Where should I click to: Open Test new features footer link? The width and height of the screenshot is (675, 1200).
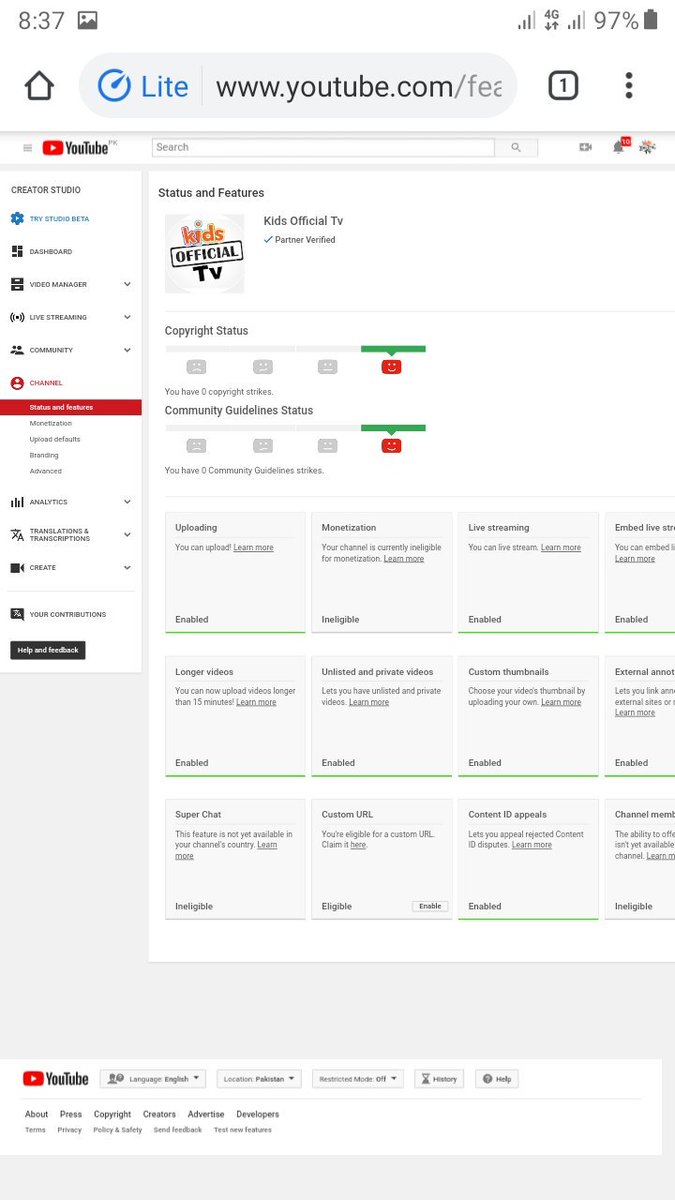point(242,1130)
